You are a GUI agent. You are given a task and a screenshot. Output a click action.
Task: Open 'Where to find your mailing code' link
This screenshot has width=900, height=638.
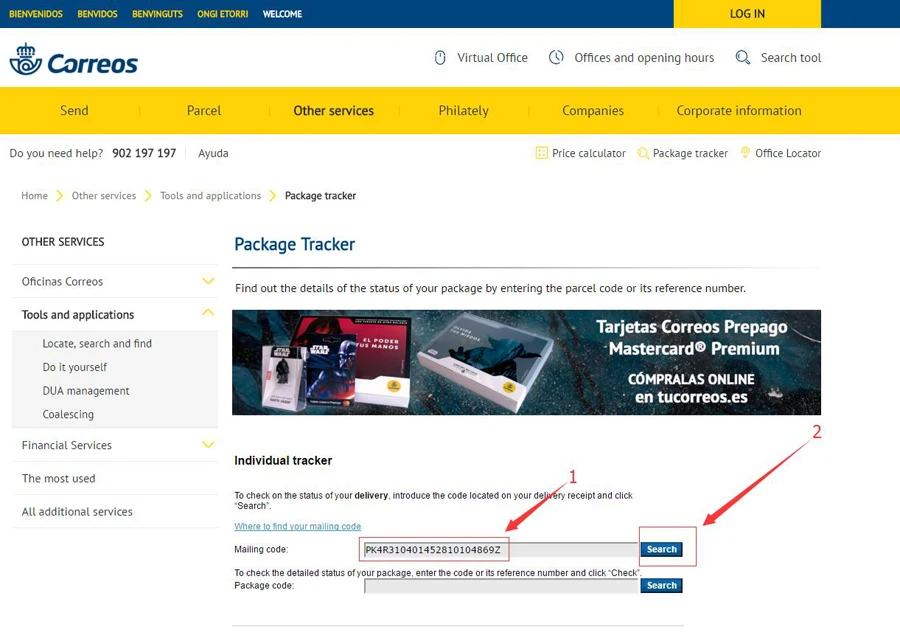click(x=297, y=526)
